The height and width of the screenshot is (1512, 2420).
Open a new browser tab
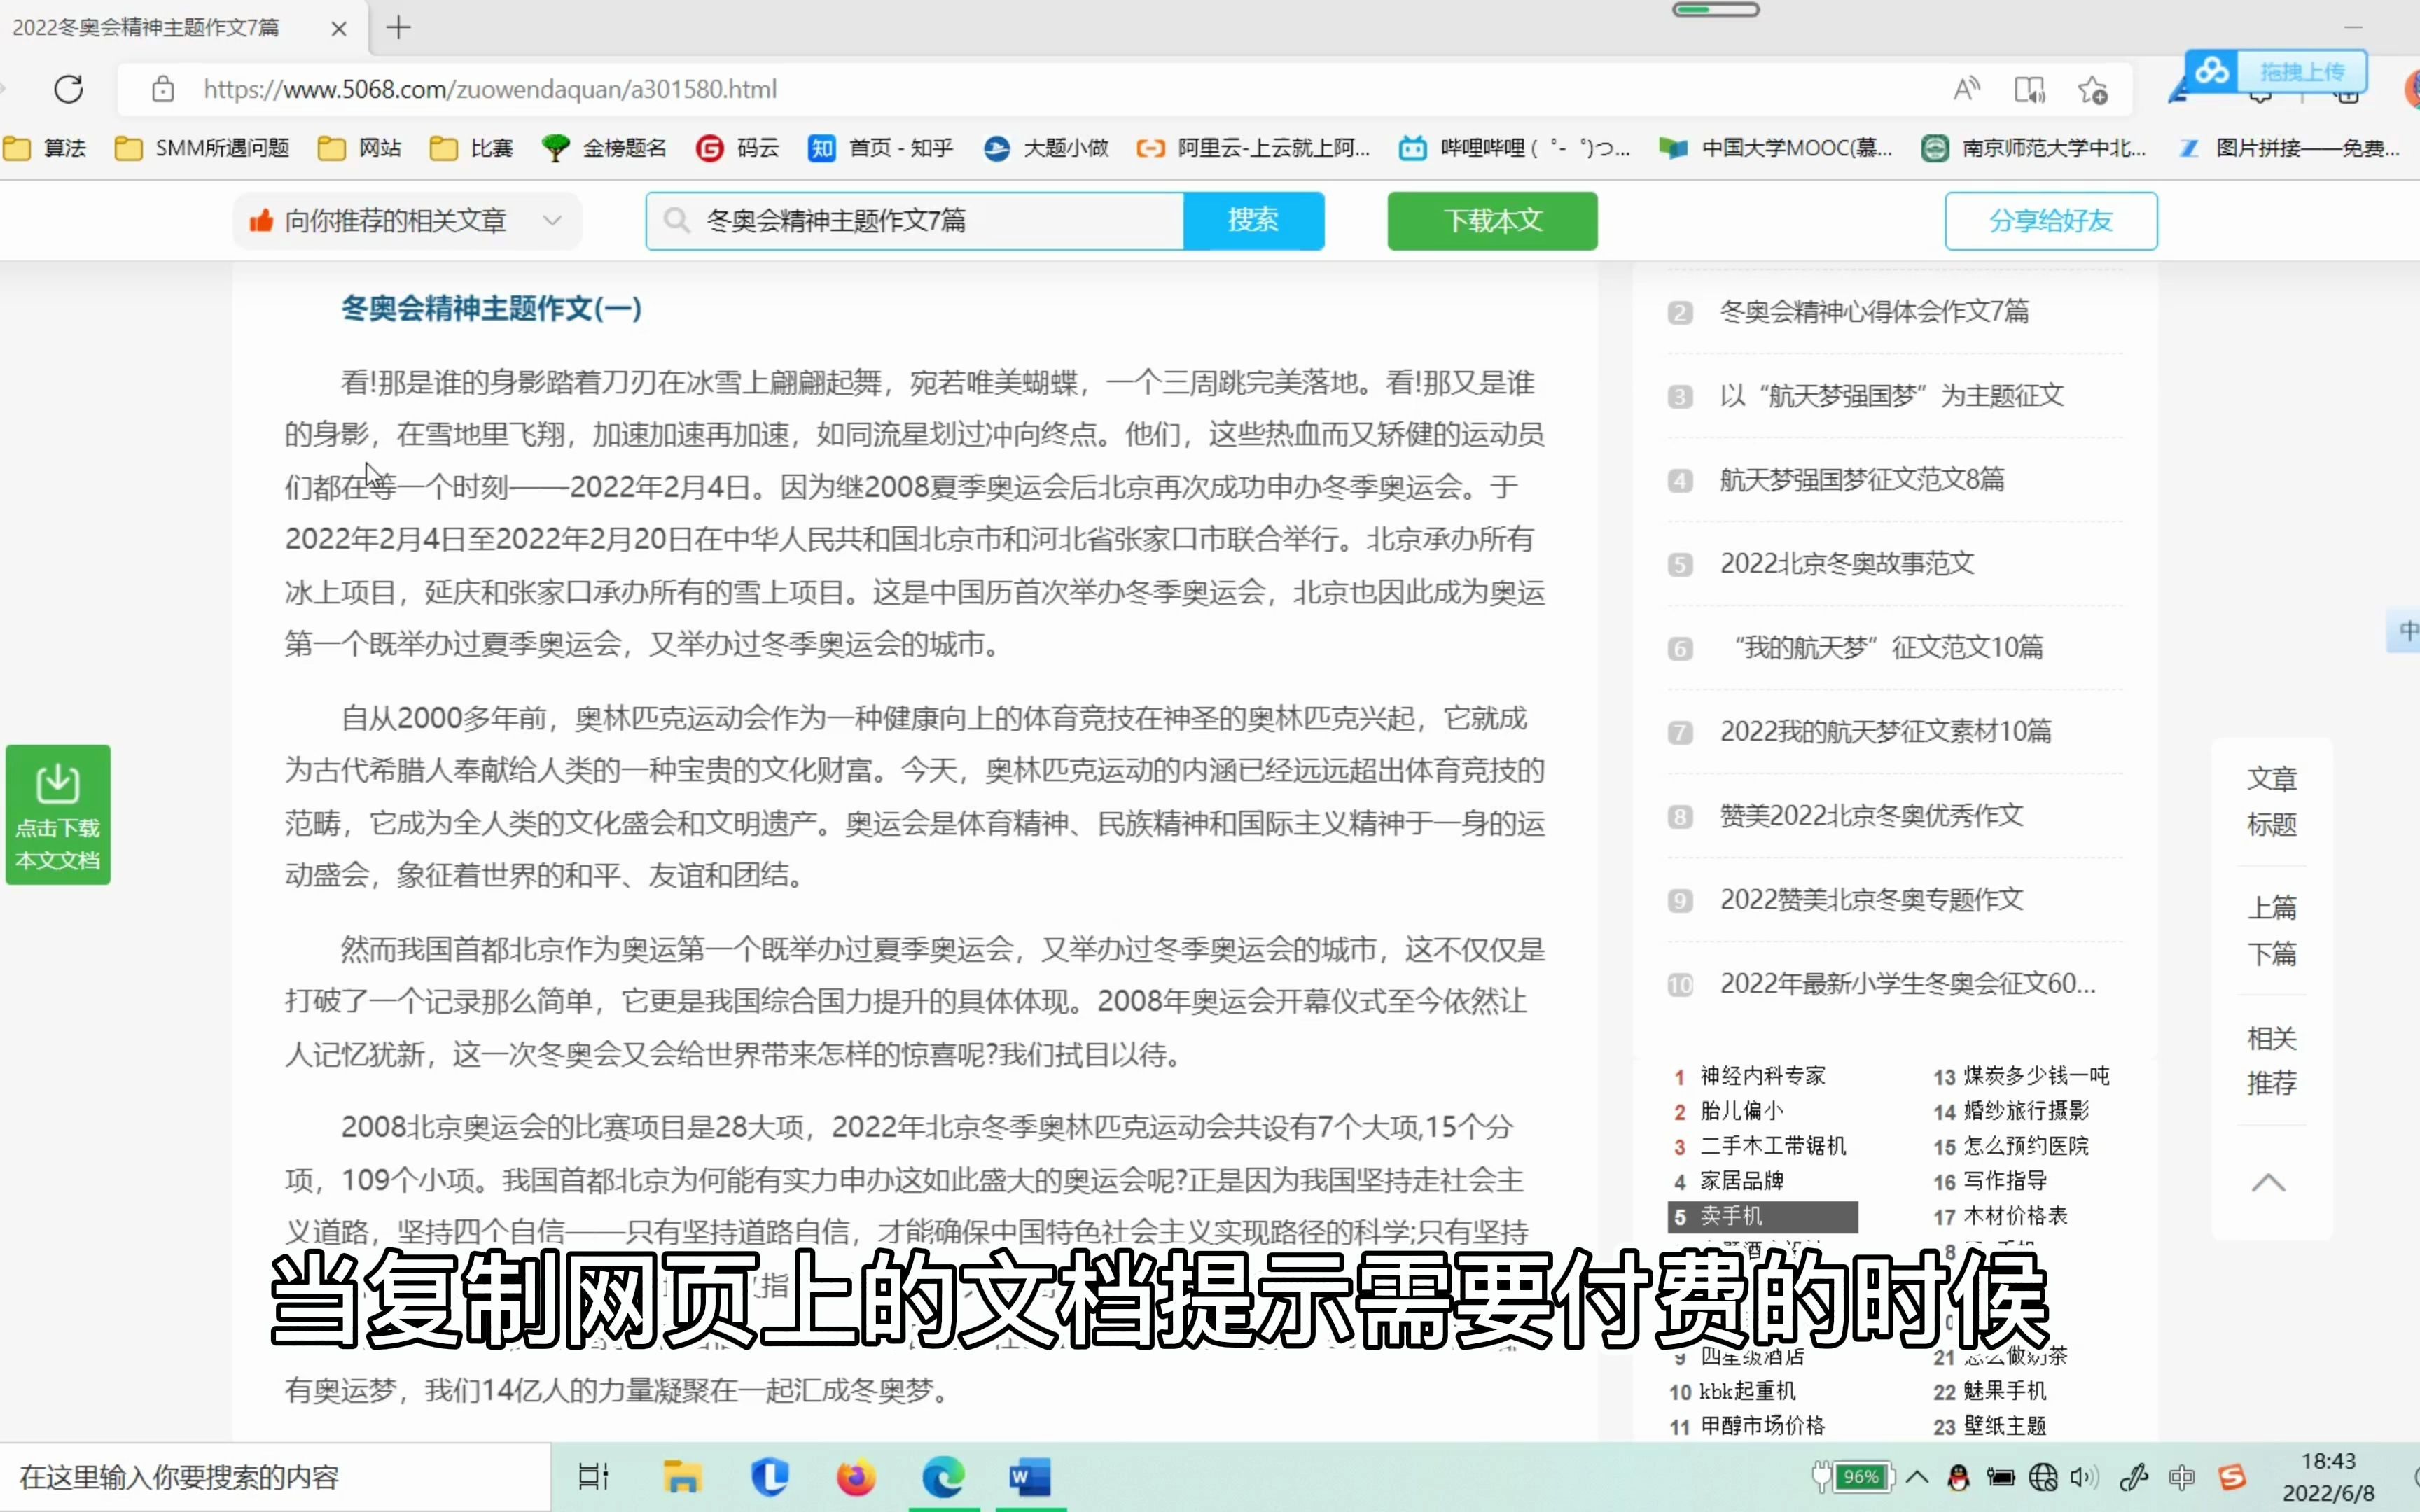(x=398, y=27)
